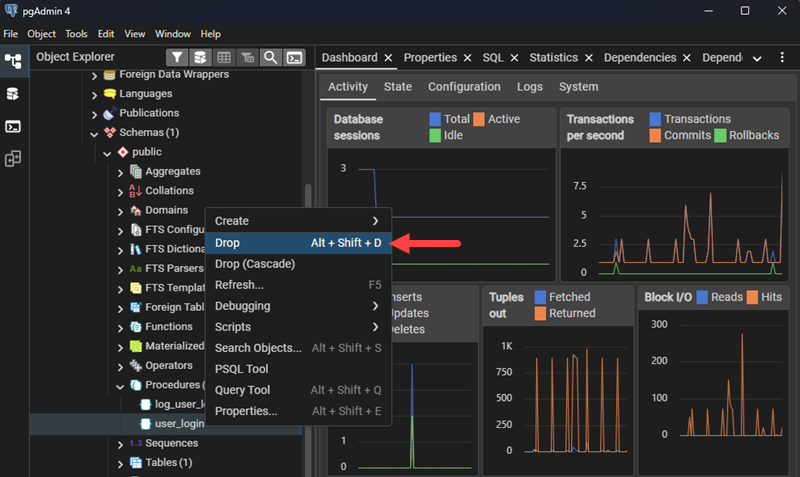Open the tab overflow dropdown chevron

tap(757, 58)
